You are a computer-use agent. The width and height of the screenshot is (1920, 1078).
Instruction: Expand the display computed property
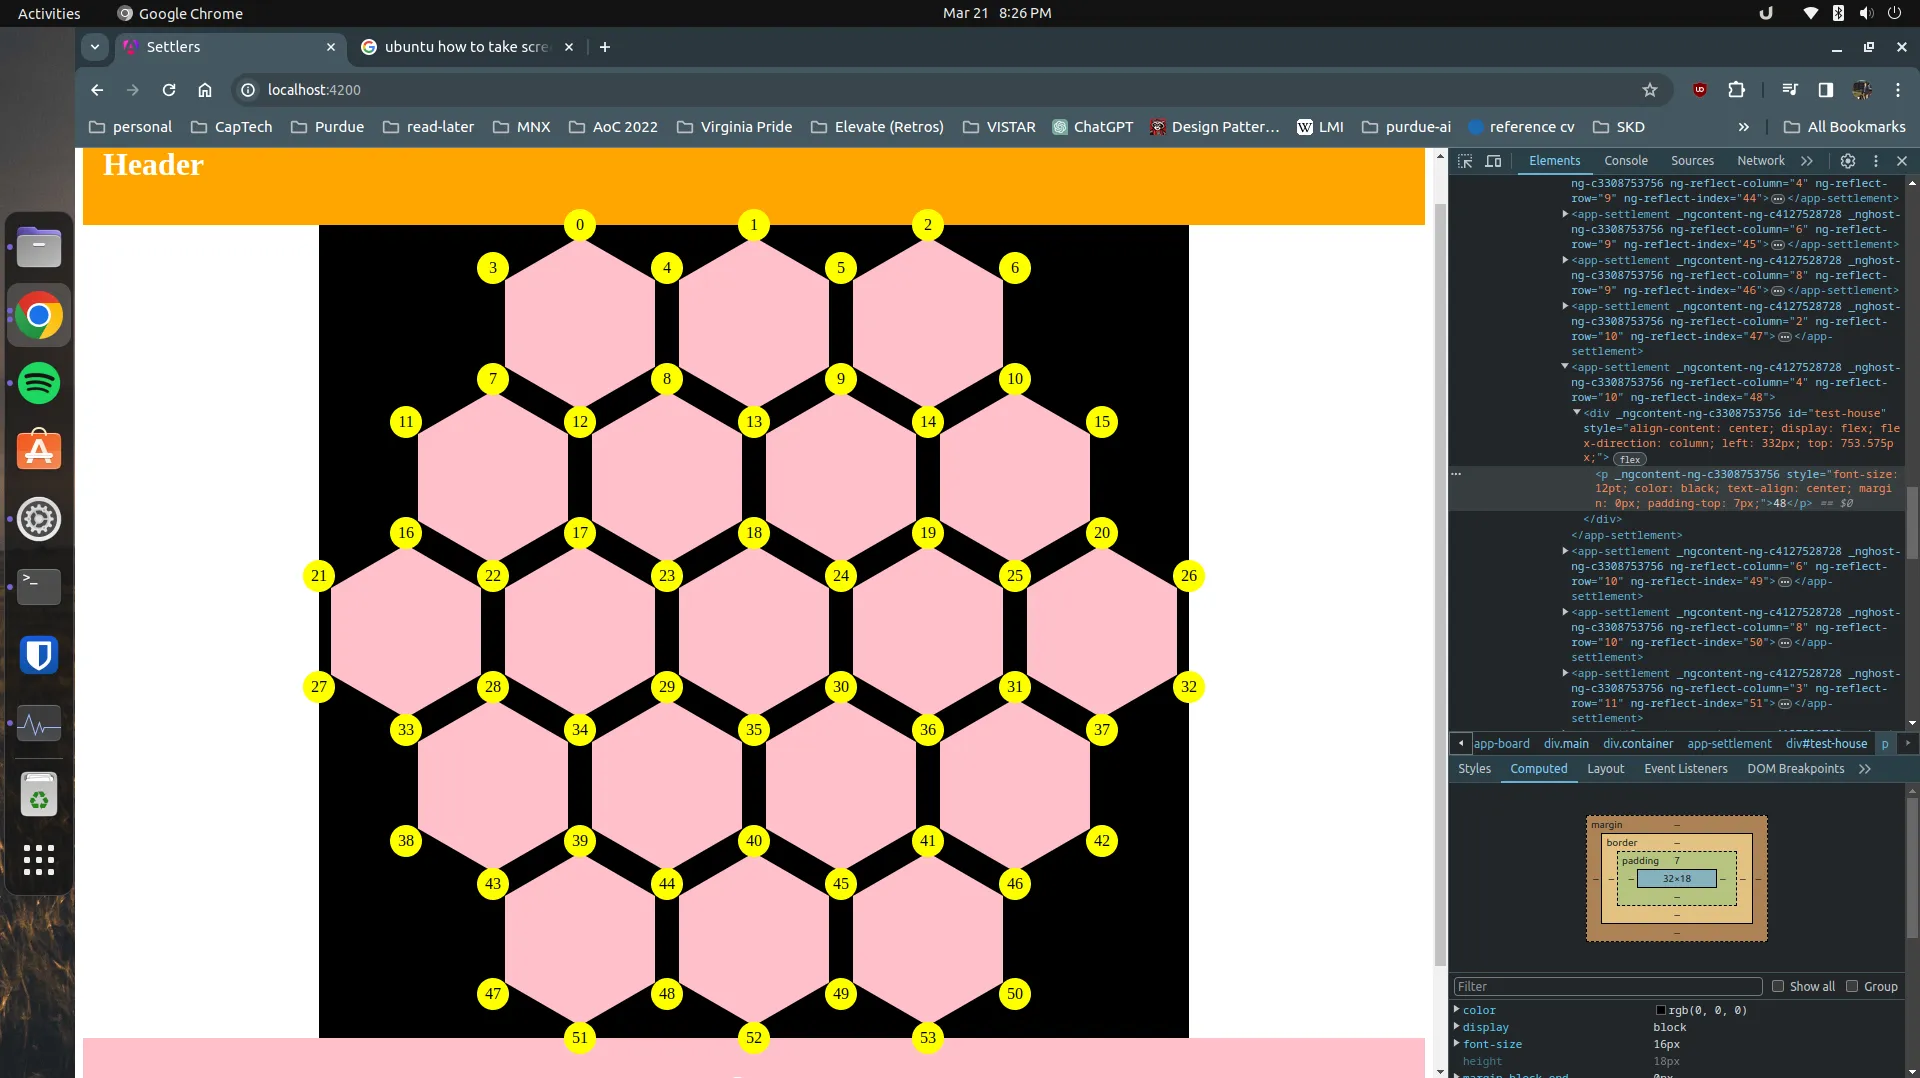1457,1027
